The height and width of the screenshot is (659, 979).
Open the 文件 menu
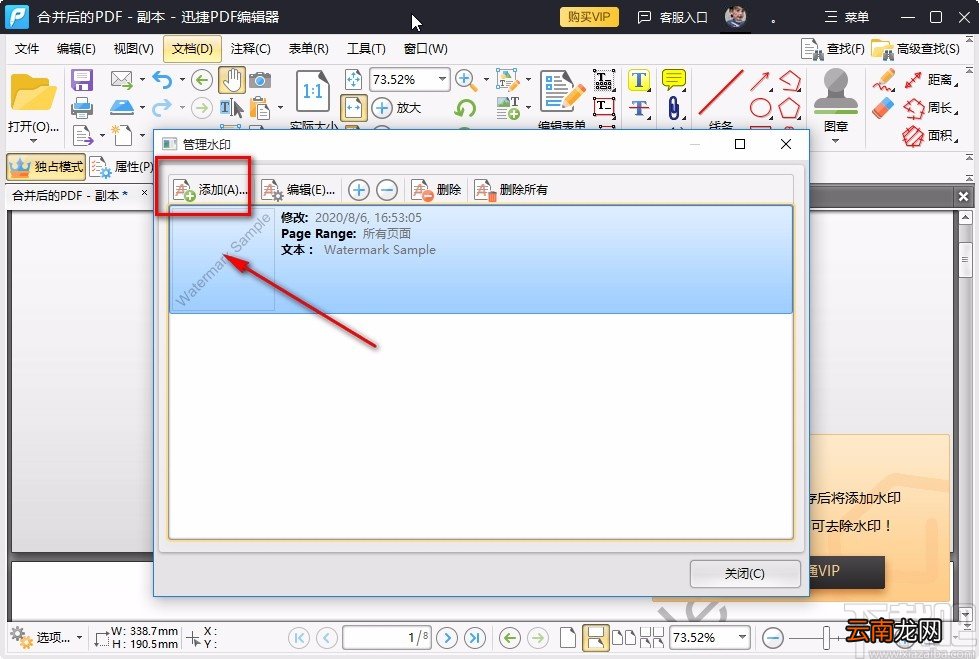point(27,49)
